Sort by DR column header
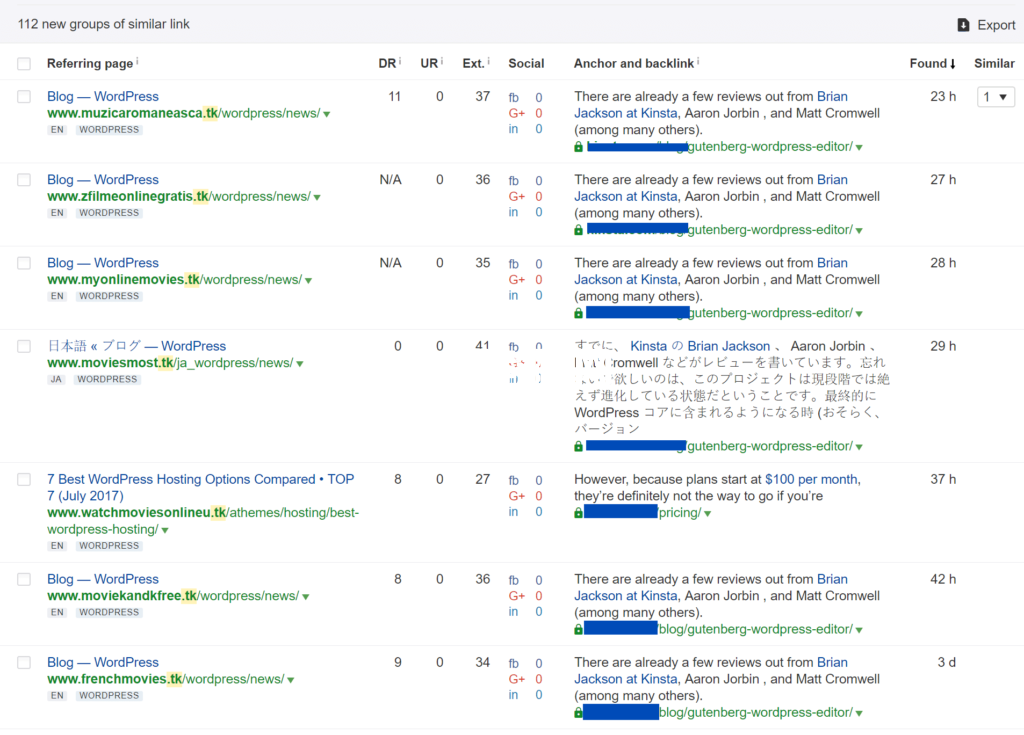1024x735 pixels. 387,63
